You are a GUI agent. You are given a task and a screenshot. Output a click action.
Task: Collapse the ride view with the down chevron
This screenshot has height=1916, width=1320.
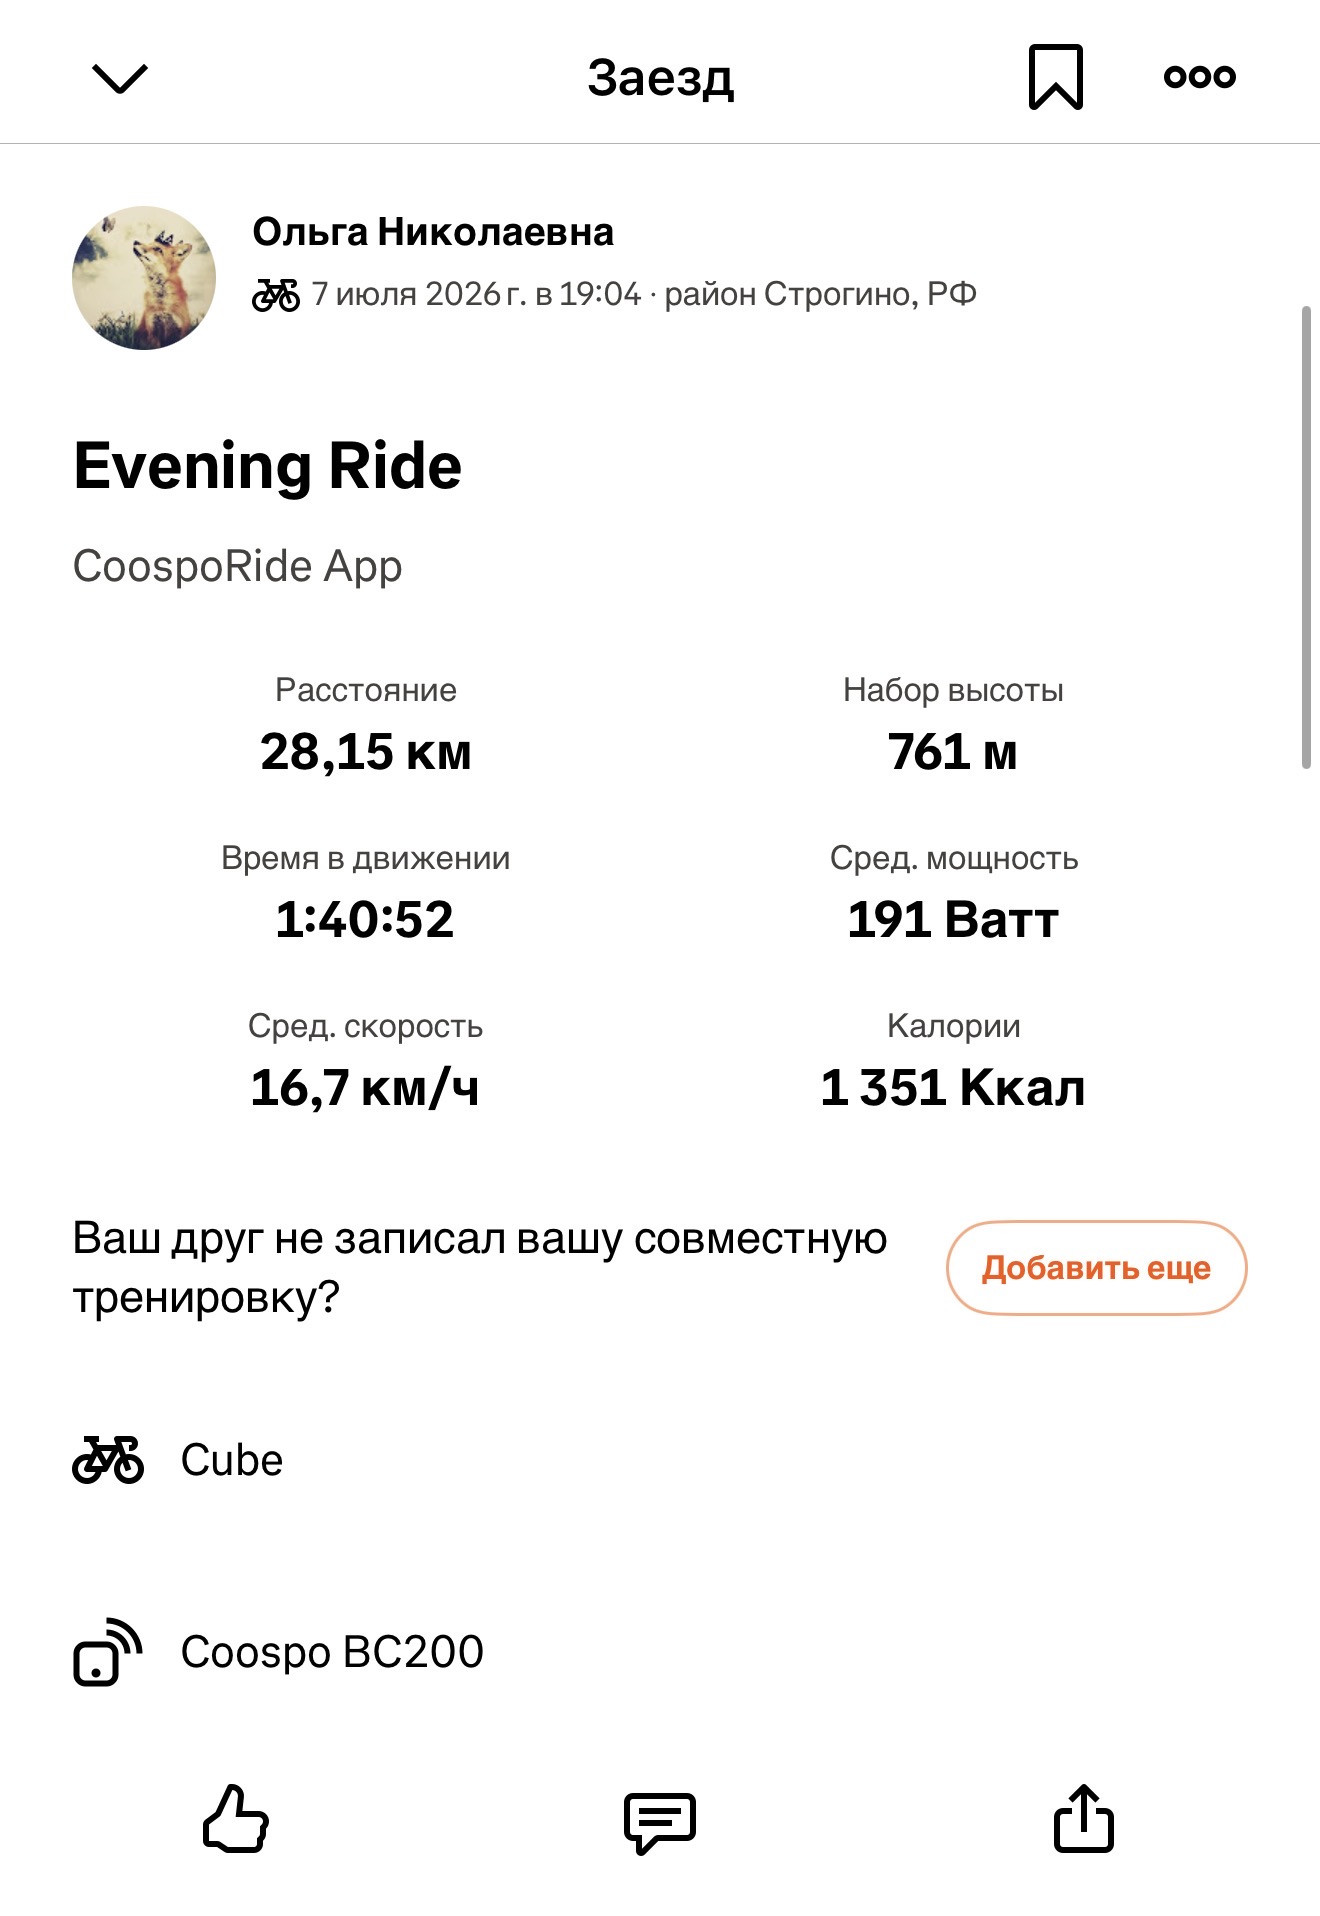coord(120,78)
